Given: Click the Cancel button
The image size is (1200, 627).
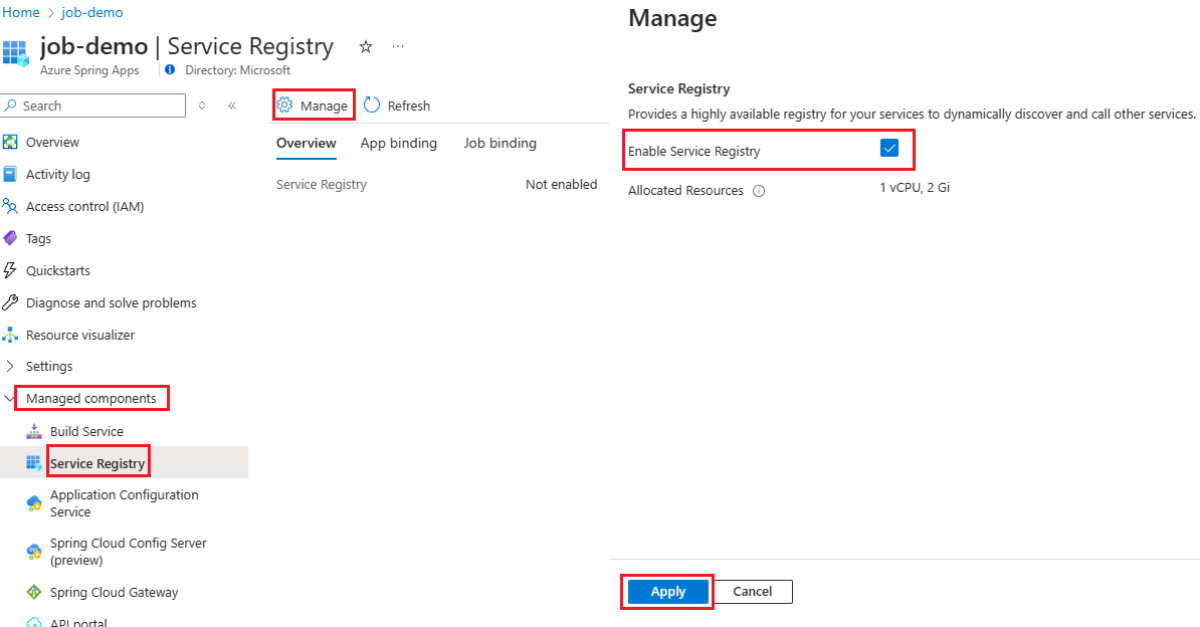Looking at the screenshot, I should pos(752,591).
